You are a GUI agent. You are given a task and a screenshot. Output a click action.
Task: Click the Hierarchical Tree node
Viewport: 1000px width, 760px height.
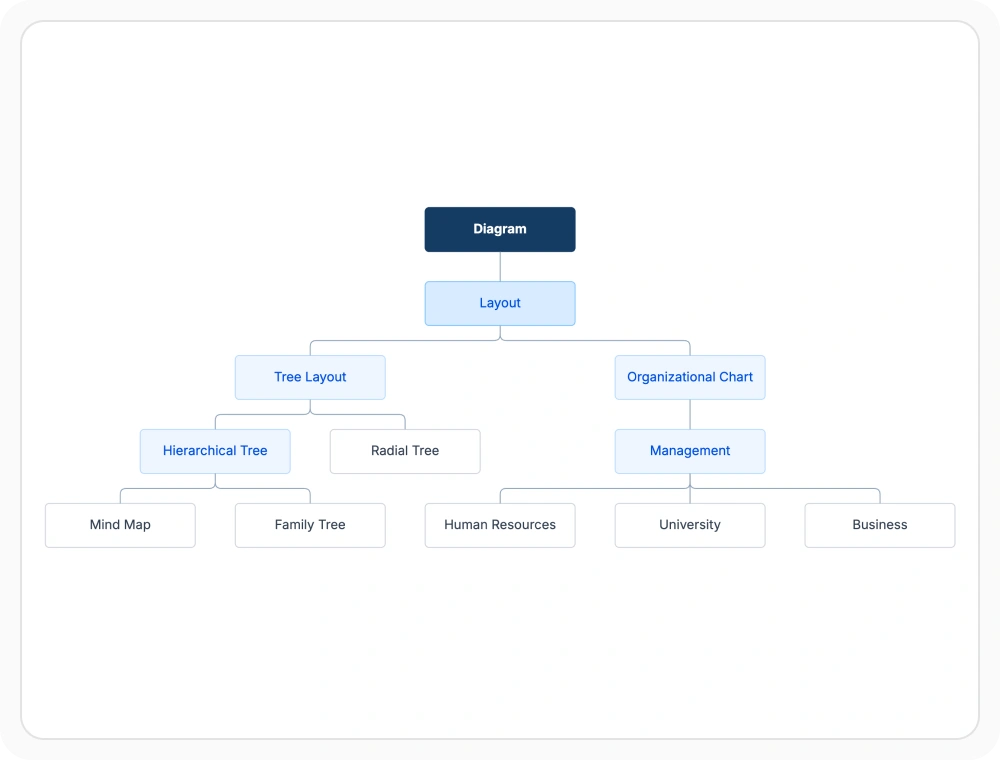click(x=215, y=451)
